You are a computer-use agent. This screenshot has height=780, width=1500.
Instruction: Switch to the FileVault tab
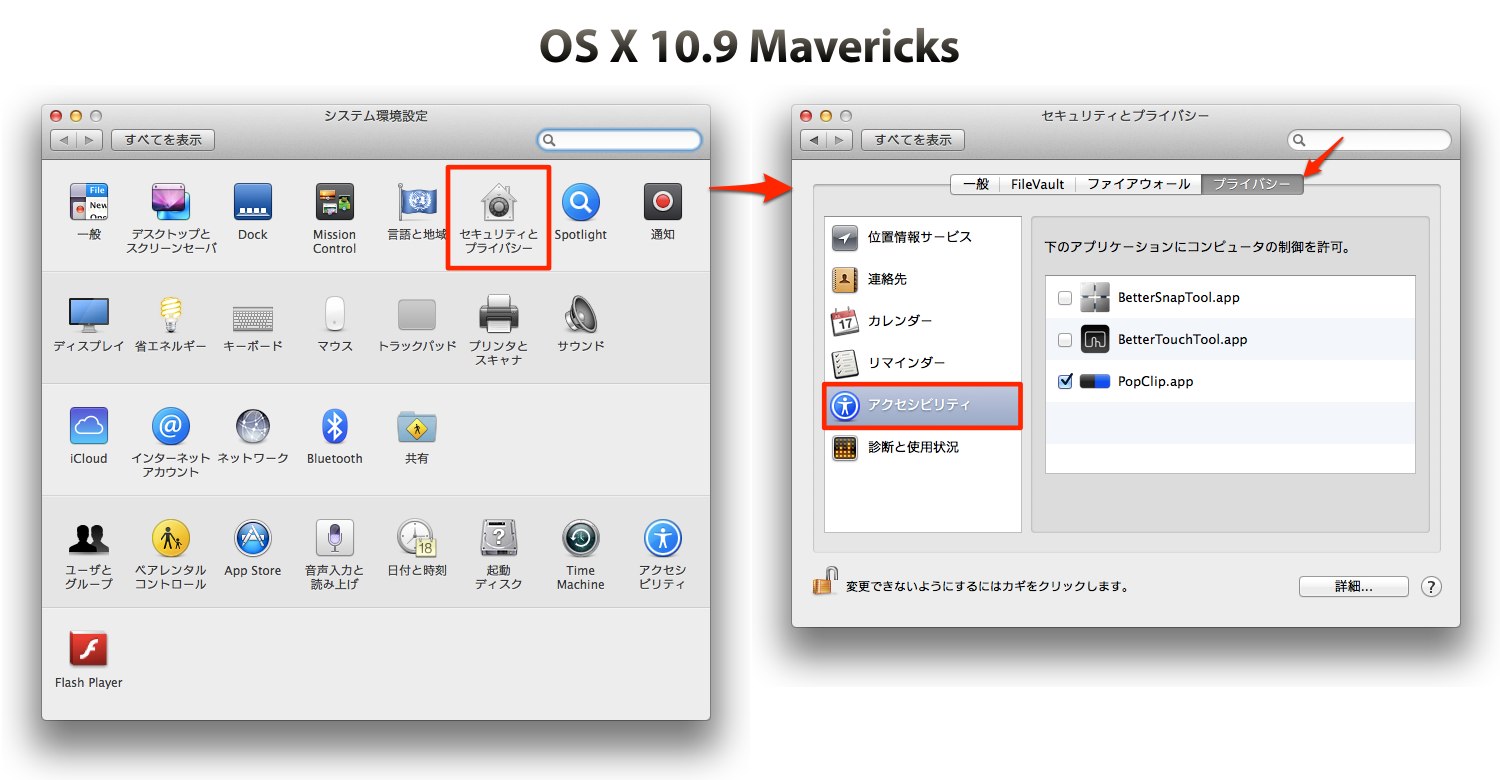coord(1037,184)
